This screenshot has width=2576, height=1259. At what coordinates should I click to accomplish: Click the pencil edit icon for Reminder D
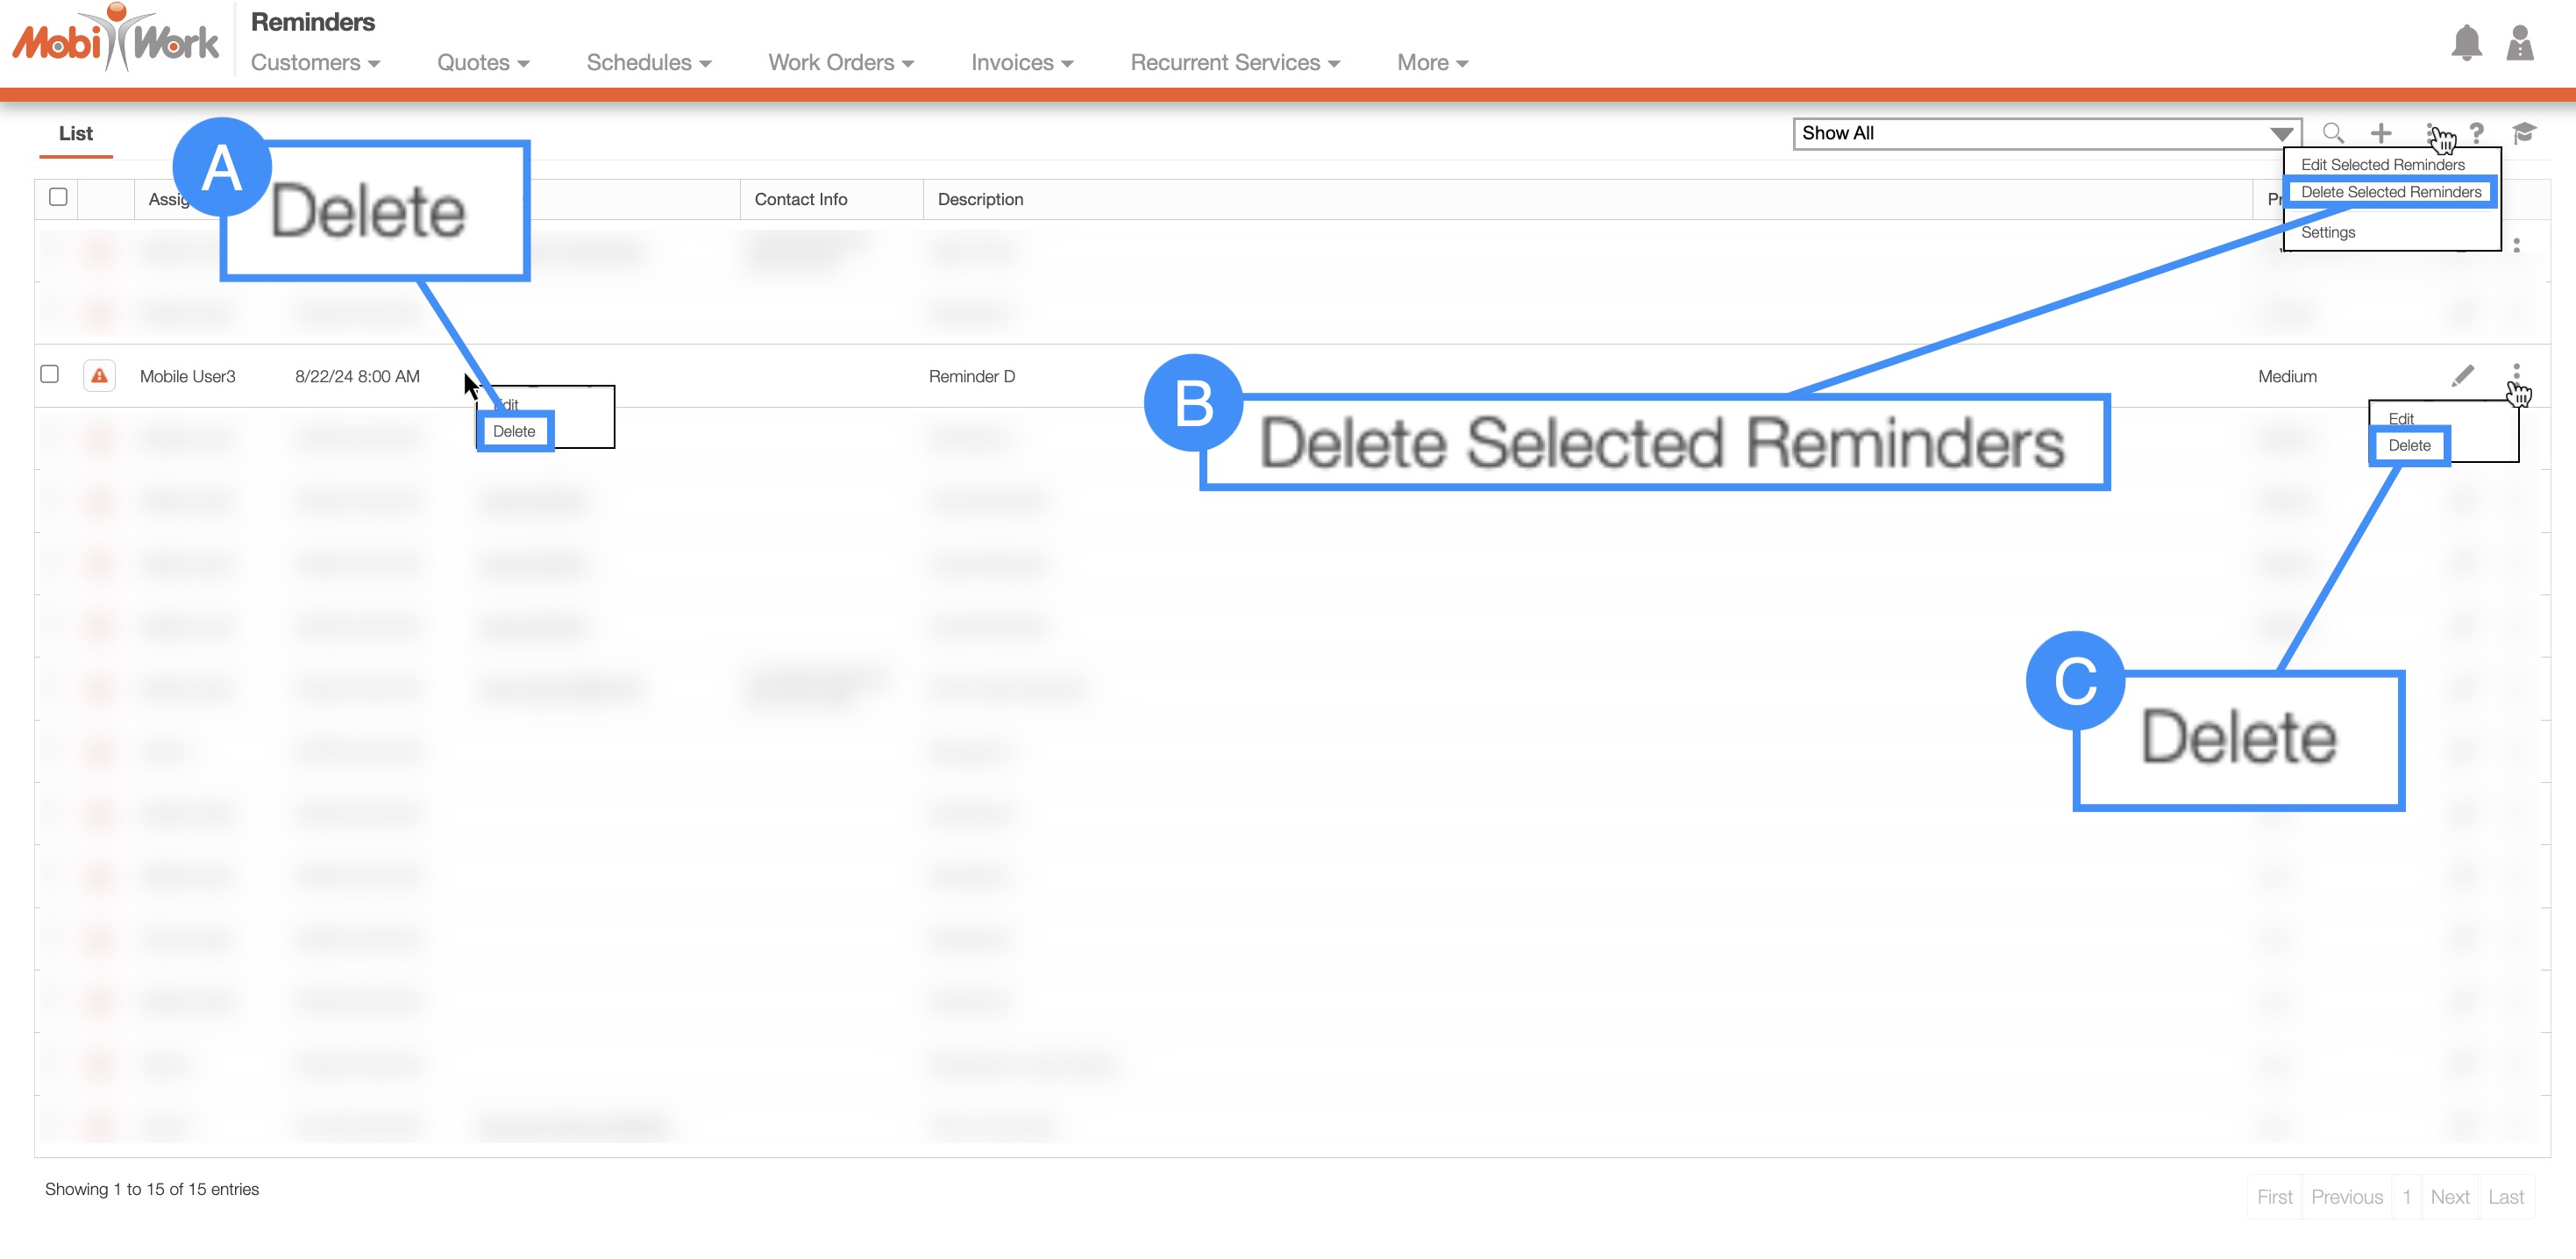pos(2463,375)
